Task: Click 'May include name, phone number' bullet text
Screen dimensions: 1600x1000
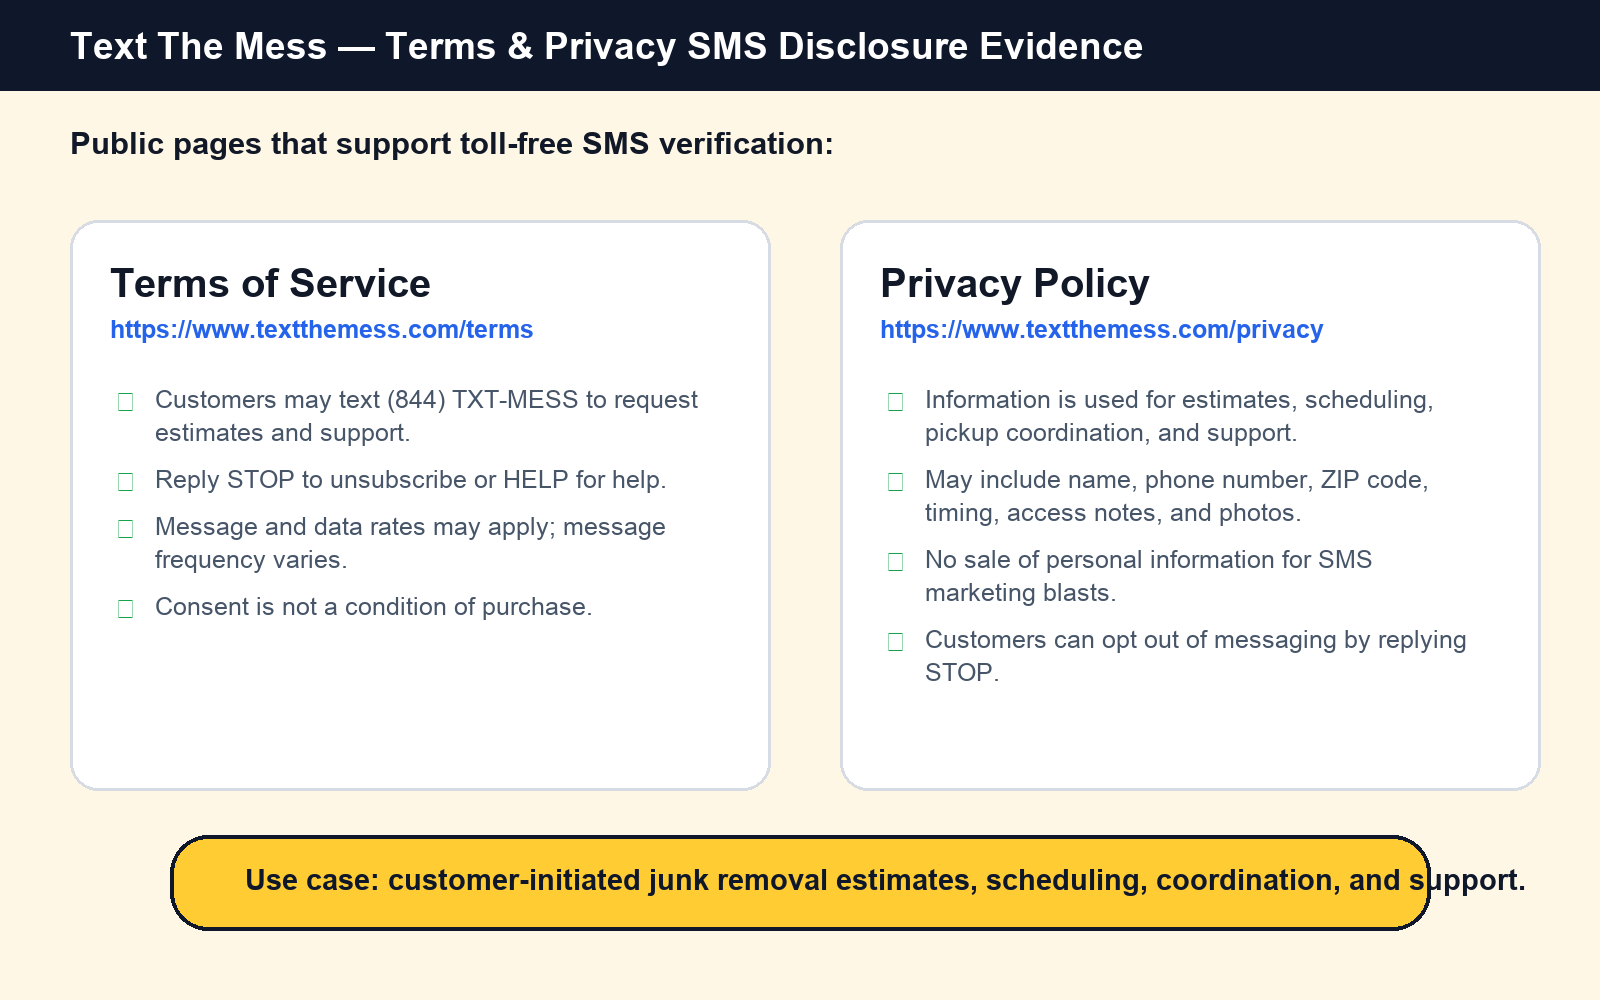Action: [x=1176, y=496]
